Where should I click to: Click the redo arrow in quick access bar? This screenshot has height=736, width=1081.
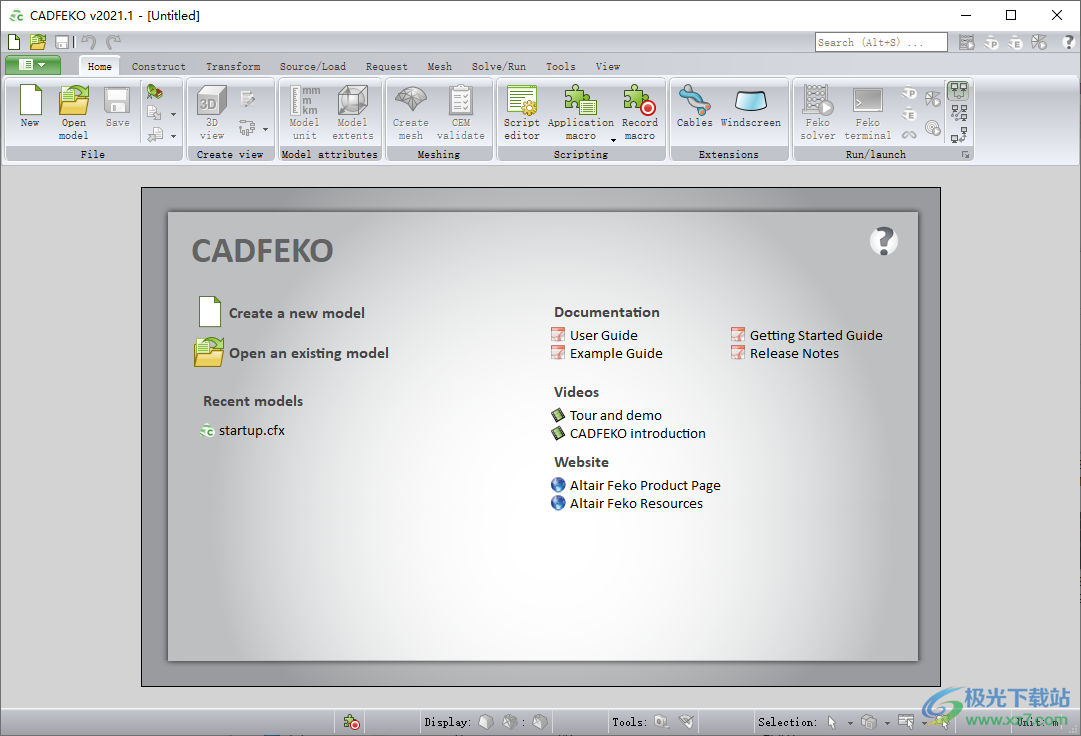tap(114, 42)
